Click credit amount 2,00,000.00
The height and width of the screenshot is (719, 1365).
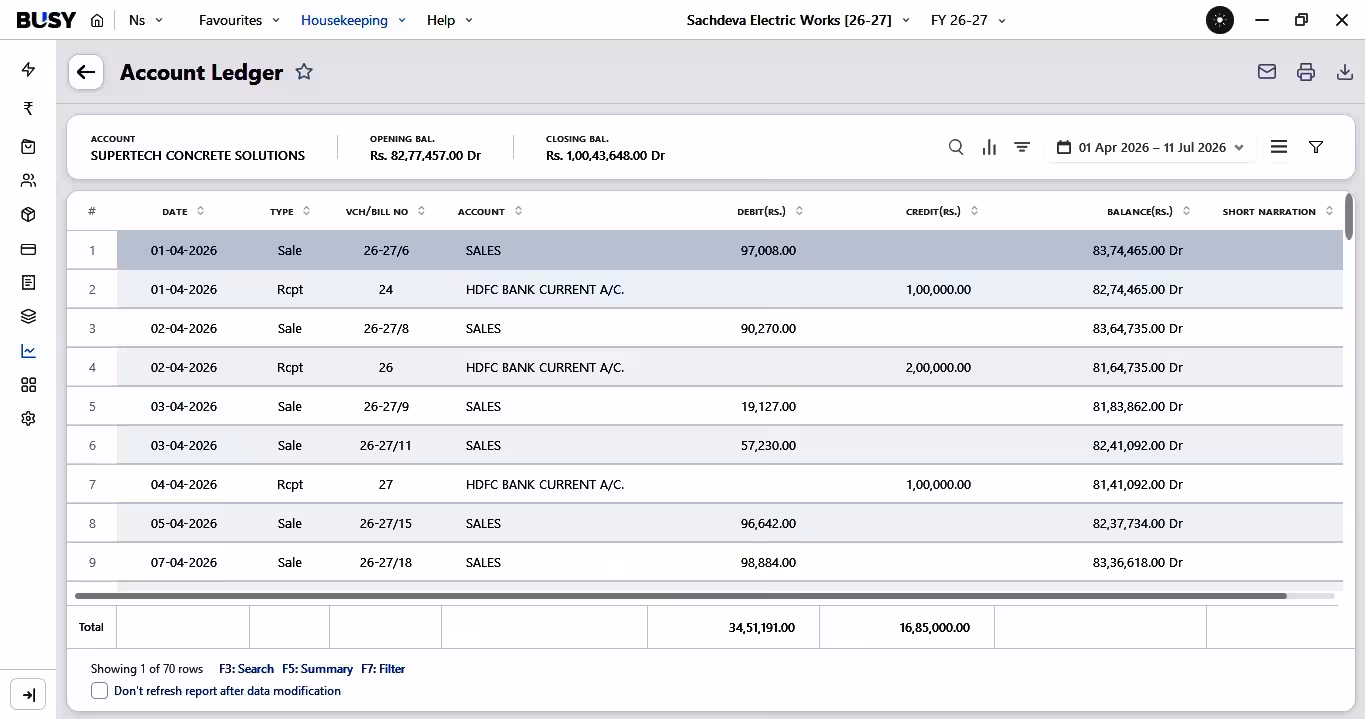938,367
